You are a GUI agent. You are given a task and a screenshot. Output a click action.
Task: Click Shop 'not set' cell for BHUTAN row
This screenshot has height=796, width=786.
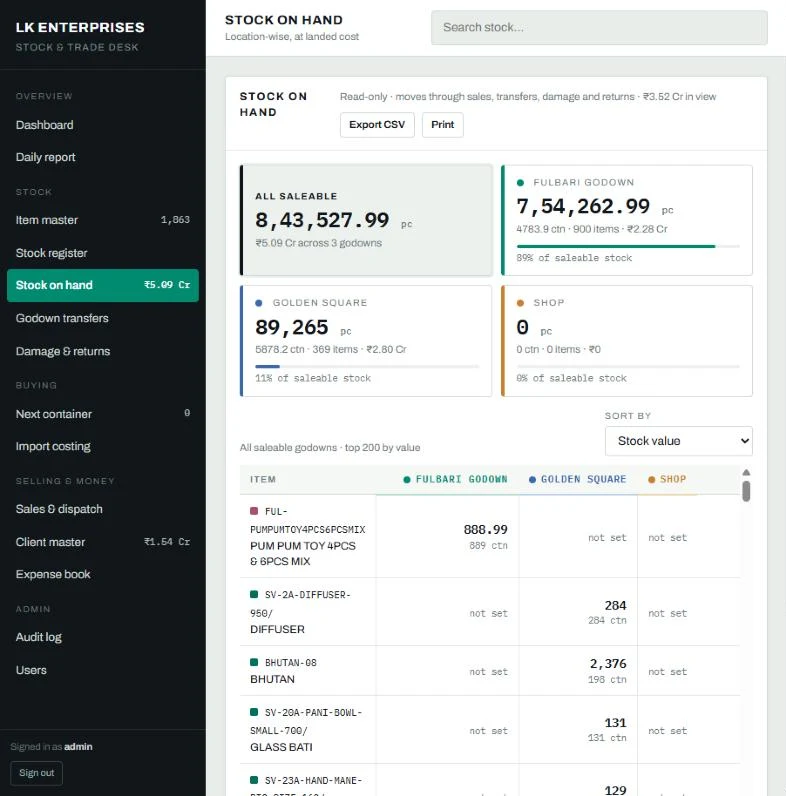tap(667, 672)
